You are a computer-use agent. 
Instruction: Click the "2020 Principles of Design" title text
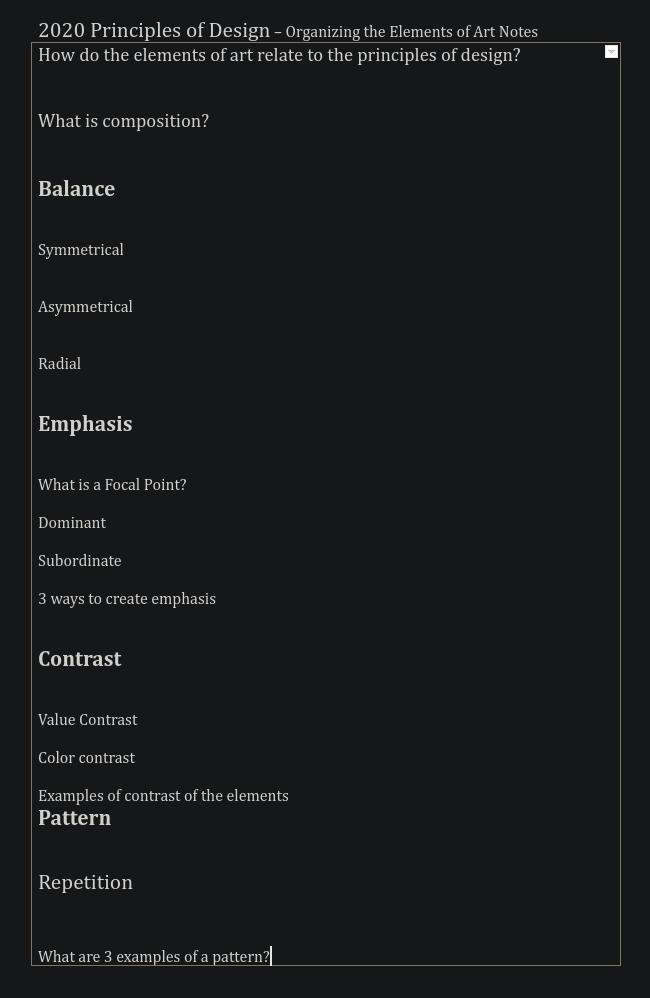(x=154, y=30)
